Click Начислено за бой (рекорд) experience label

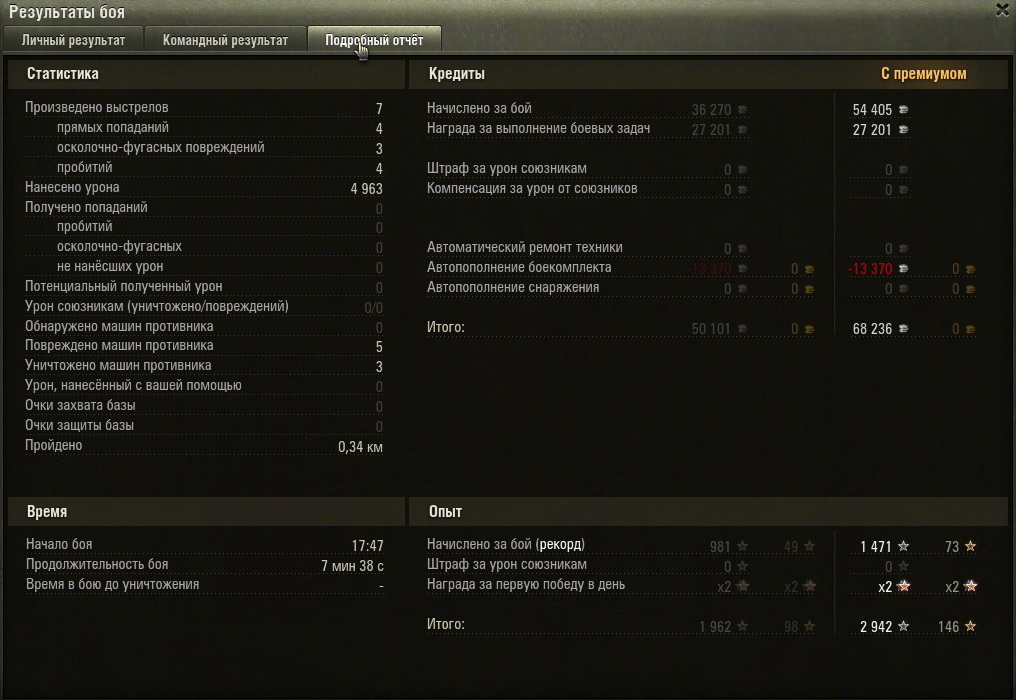[505, 544]
